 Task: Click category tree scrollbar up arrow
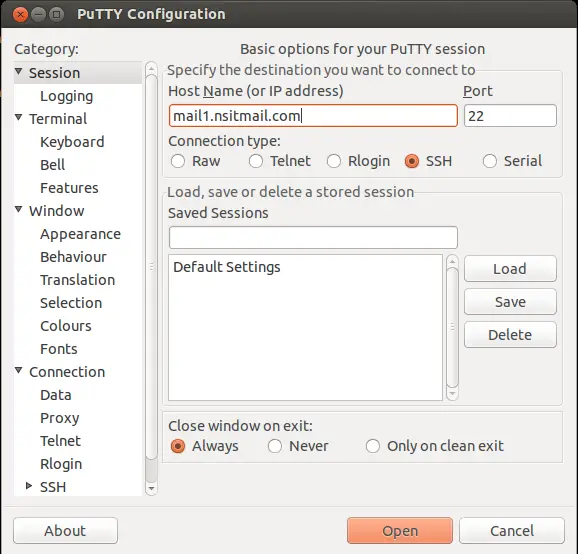tap(151, 69)
